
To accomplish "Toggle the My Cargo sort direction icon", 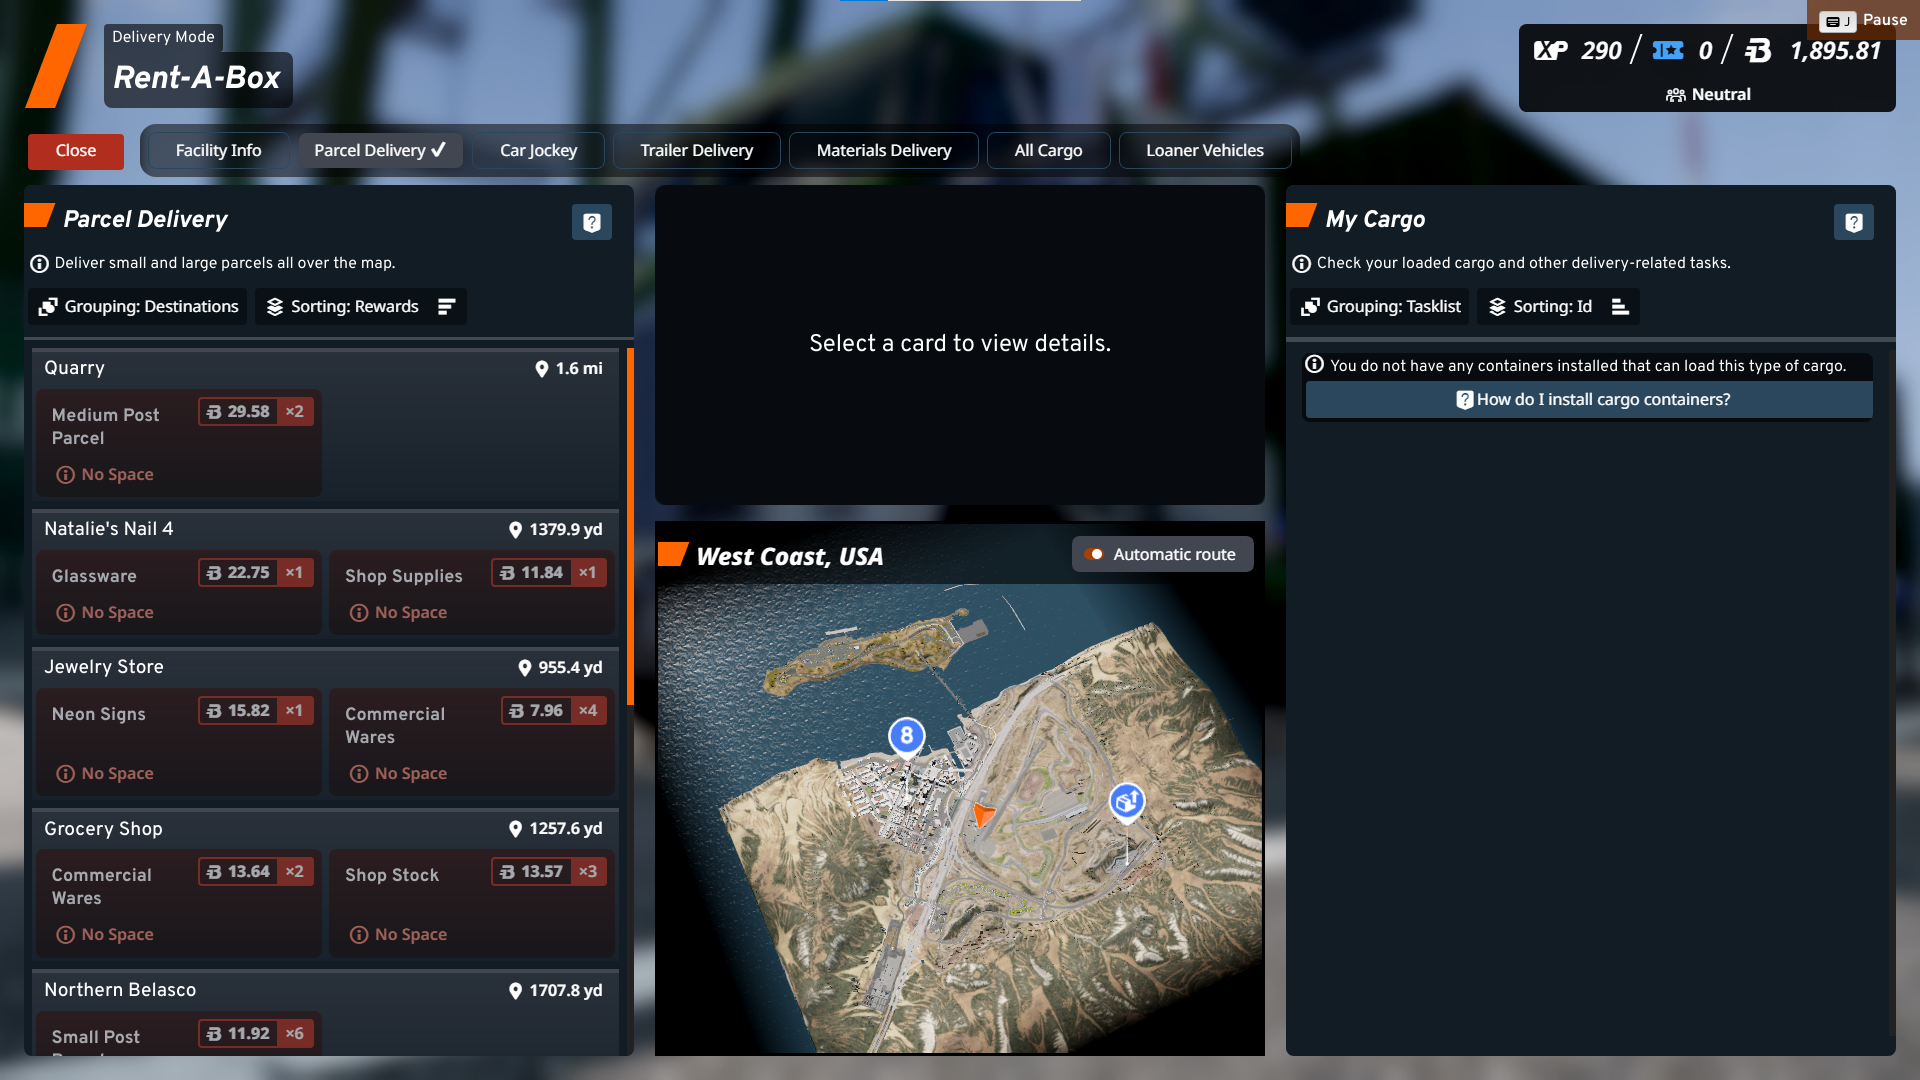I will (1620, 307).
